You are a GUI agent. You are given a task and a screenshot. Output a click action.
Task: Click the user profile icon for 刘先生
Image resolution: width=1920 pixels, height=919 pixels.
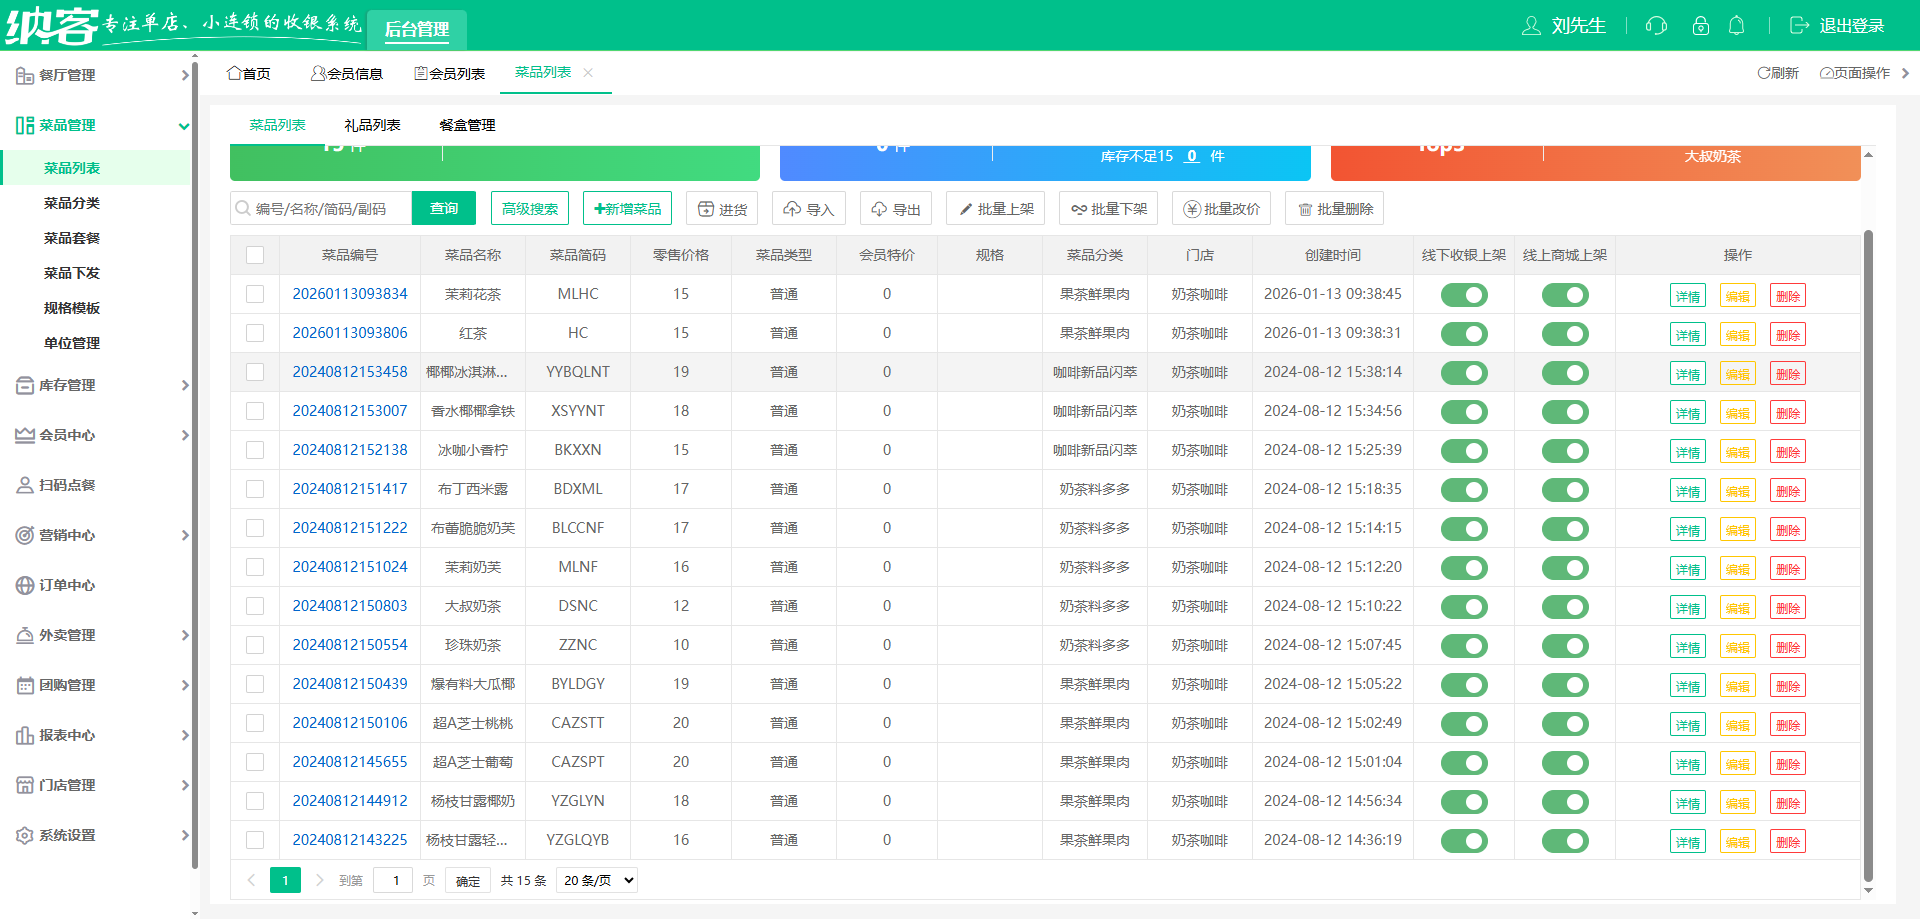point(1531,26)
